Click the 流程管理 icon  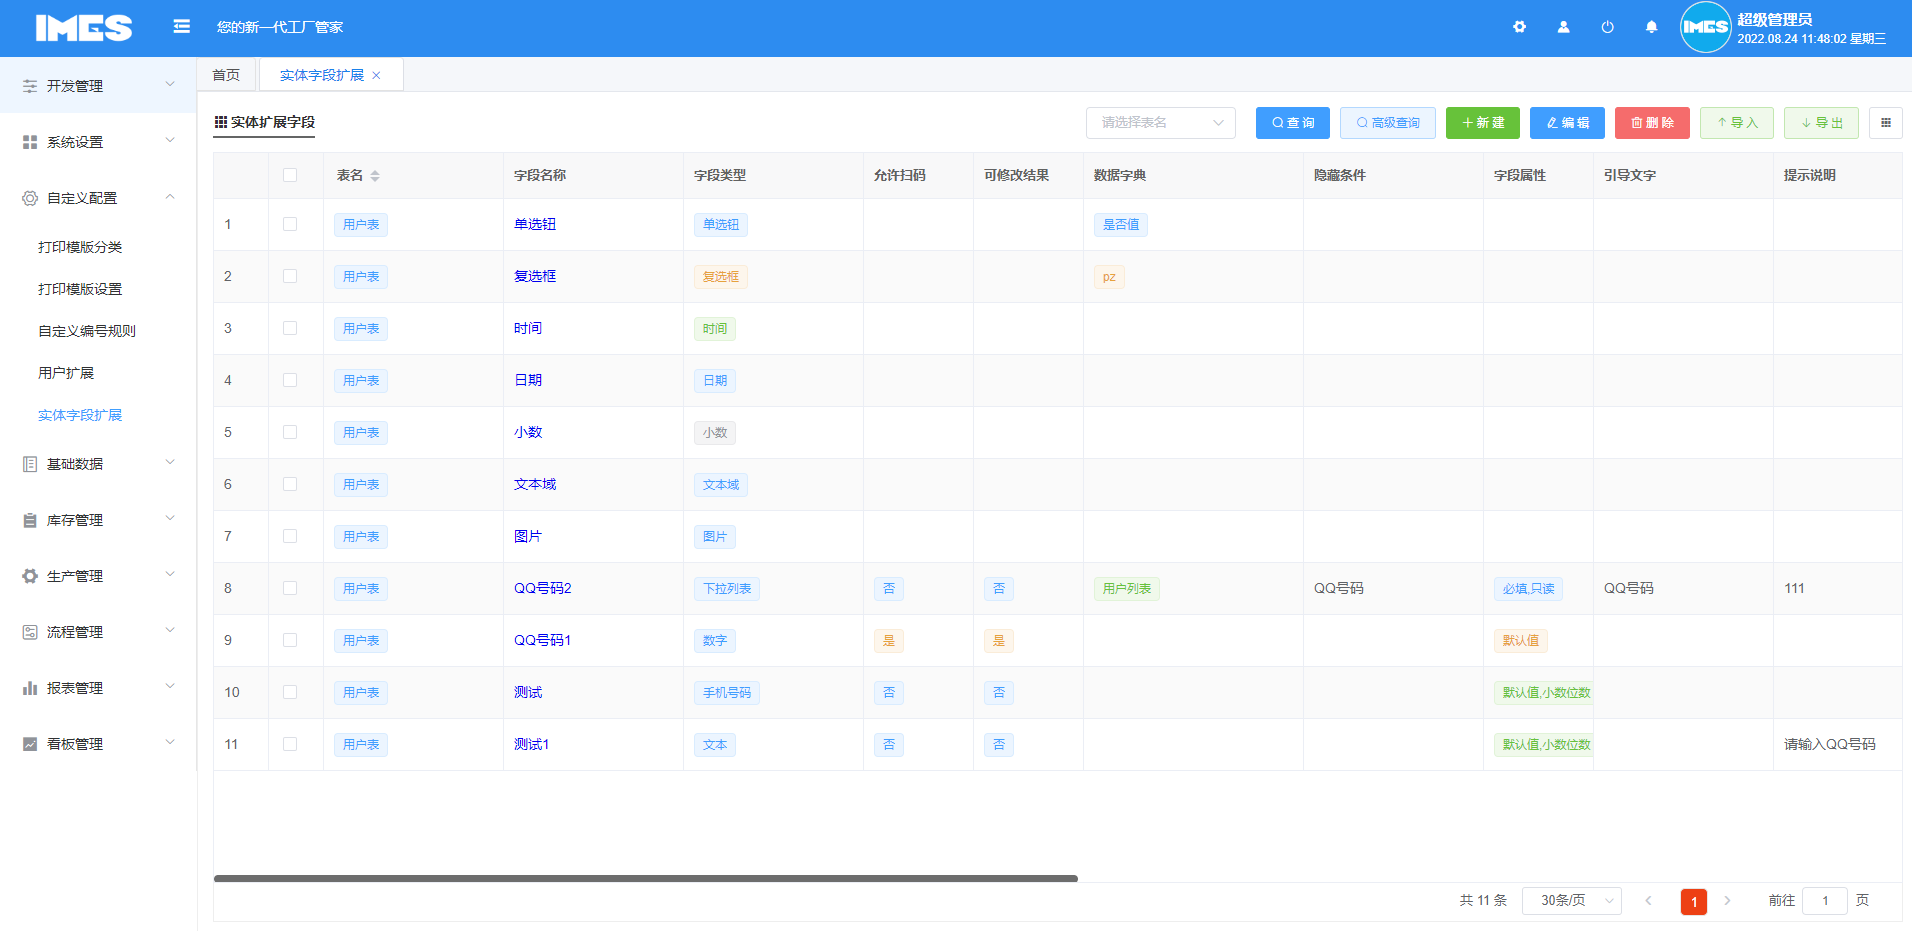(30, 632)
